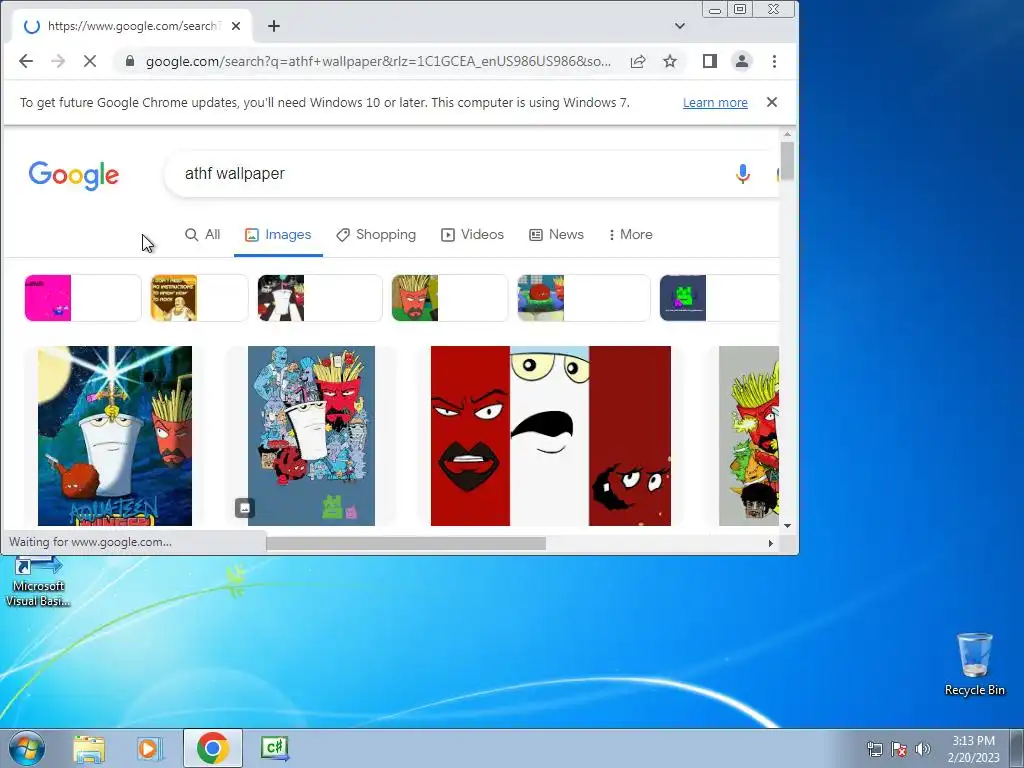Screen dimensions: 1024x768
Task: Open Windows Explorer from taskbar
Action: tap(89, 748)
